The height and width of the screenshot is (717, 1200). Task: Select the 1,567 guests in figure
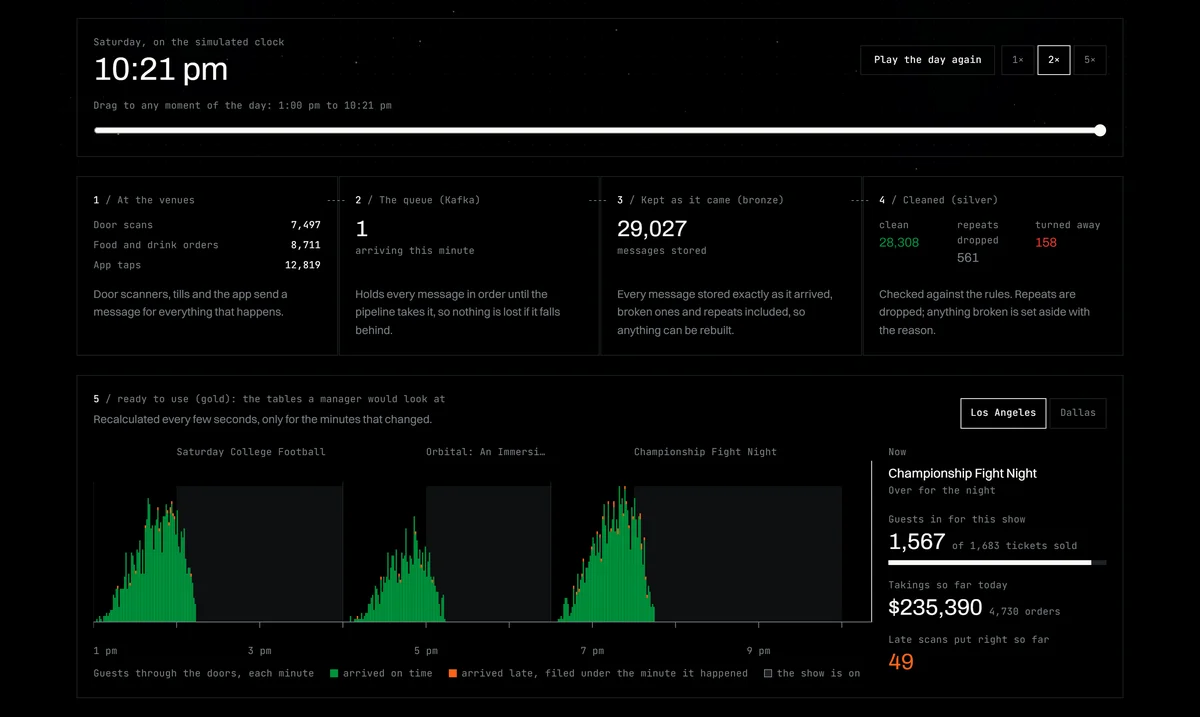pos(917,542)
